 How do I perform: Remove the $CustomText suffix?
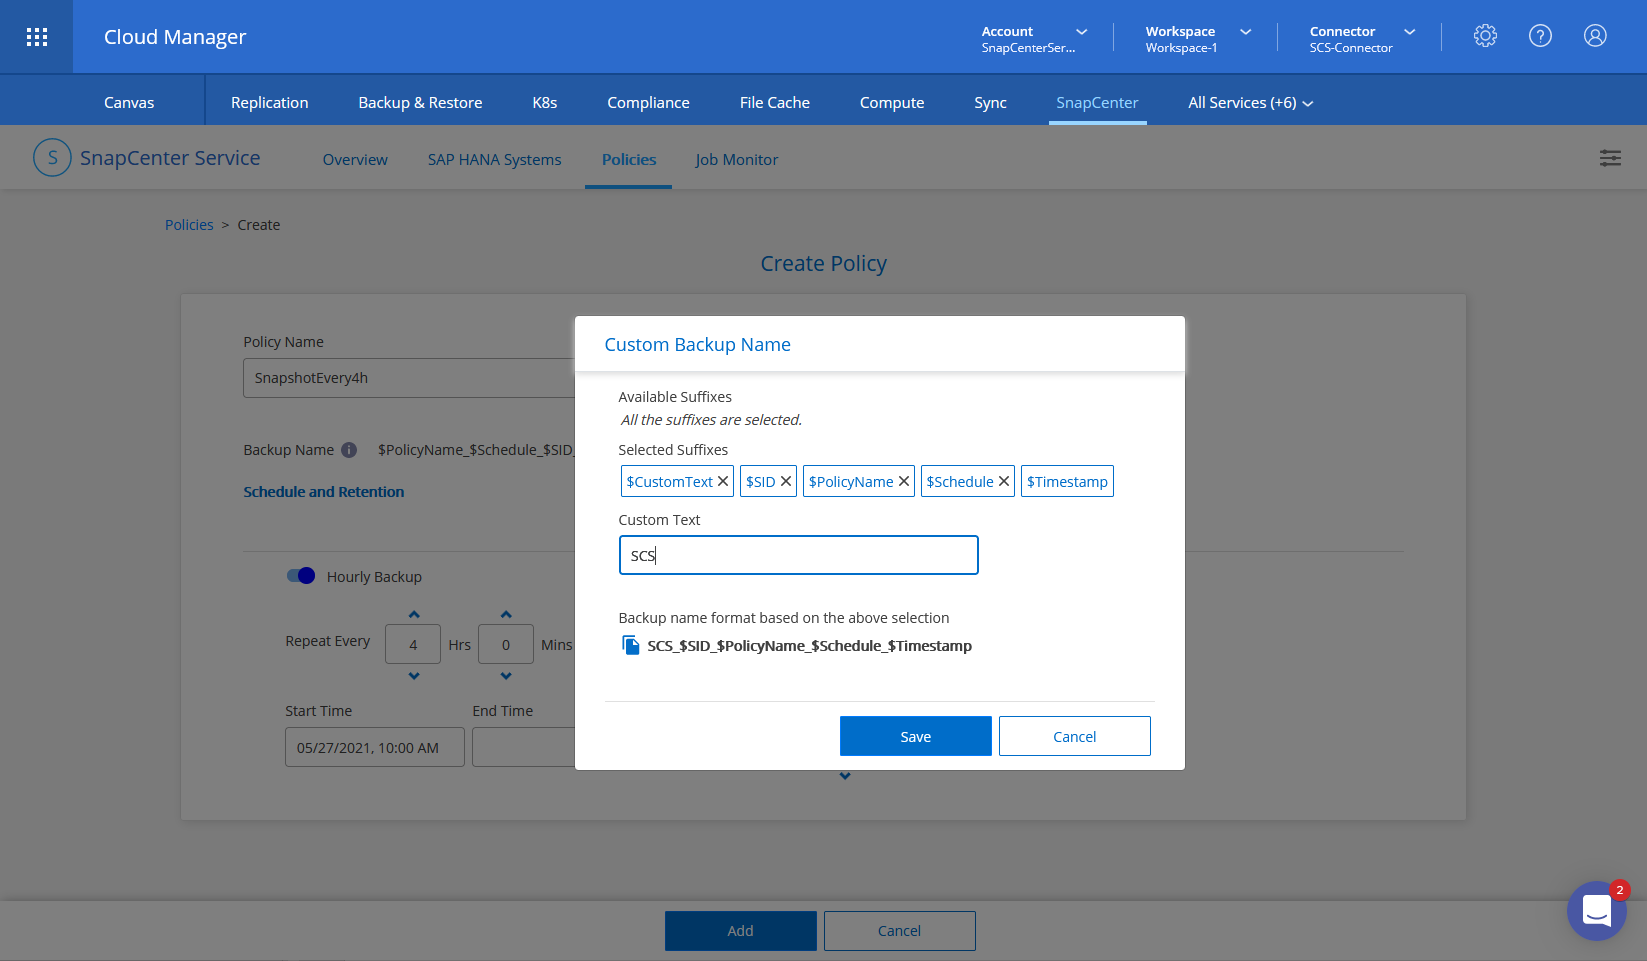click(723, 481)
